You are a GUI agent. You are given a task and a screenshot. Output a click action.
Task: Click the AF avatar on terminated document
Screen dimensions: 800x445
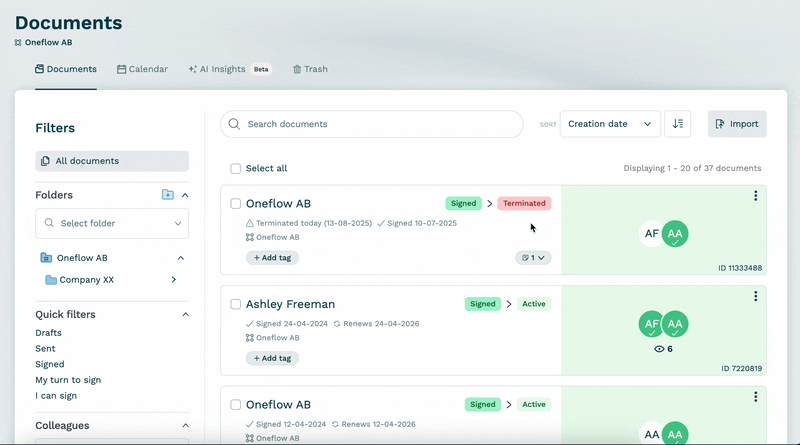pos(651,234)
